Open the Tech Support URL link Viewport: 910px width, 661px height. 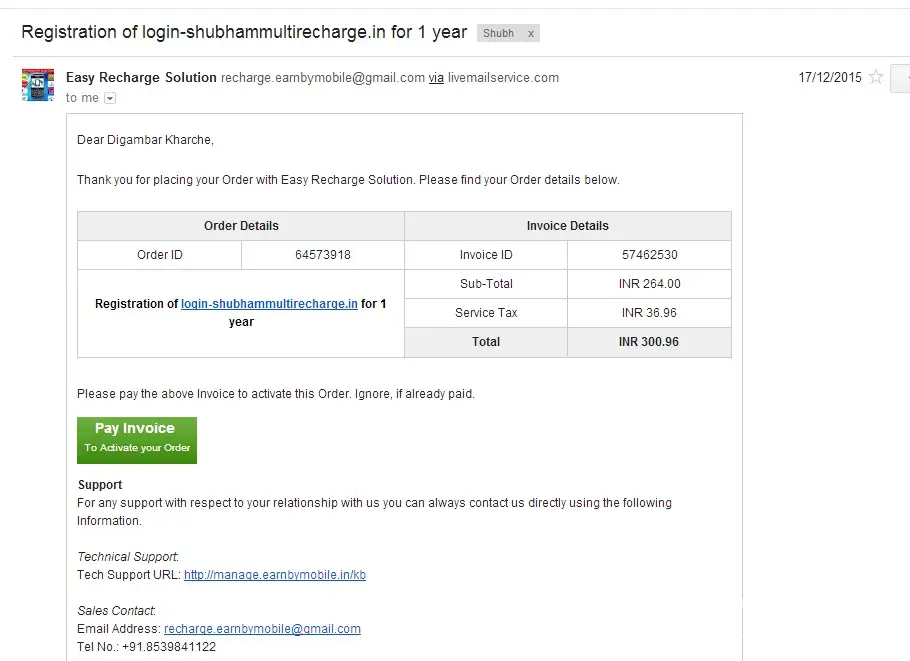(x=275, y=575)
